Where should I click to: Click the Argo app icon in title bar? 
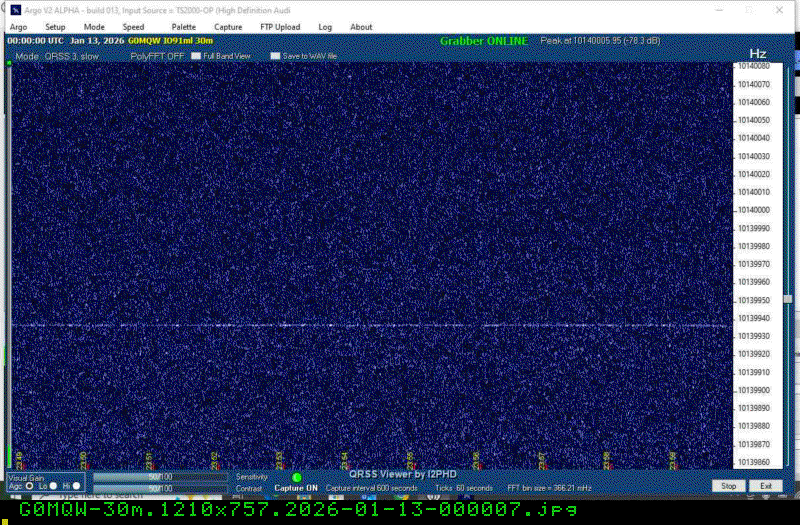click(14, 10)
